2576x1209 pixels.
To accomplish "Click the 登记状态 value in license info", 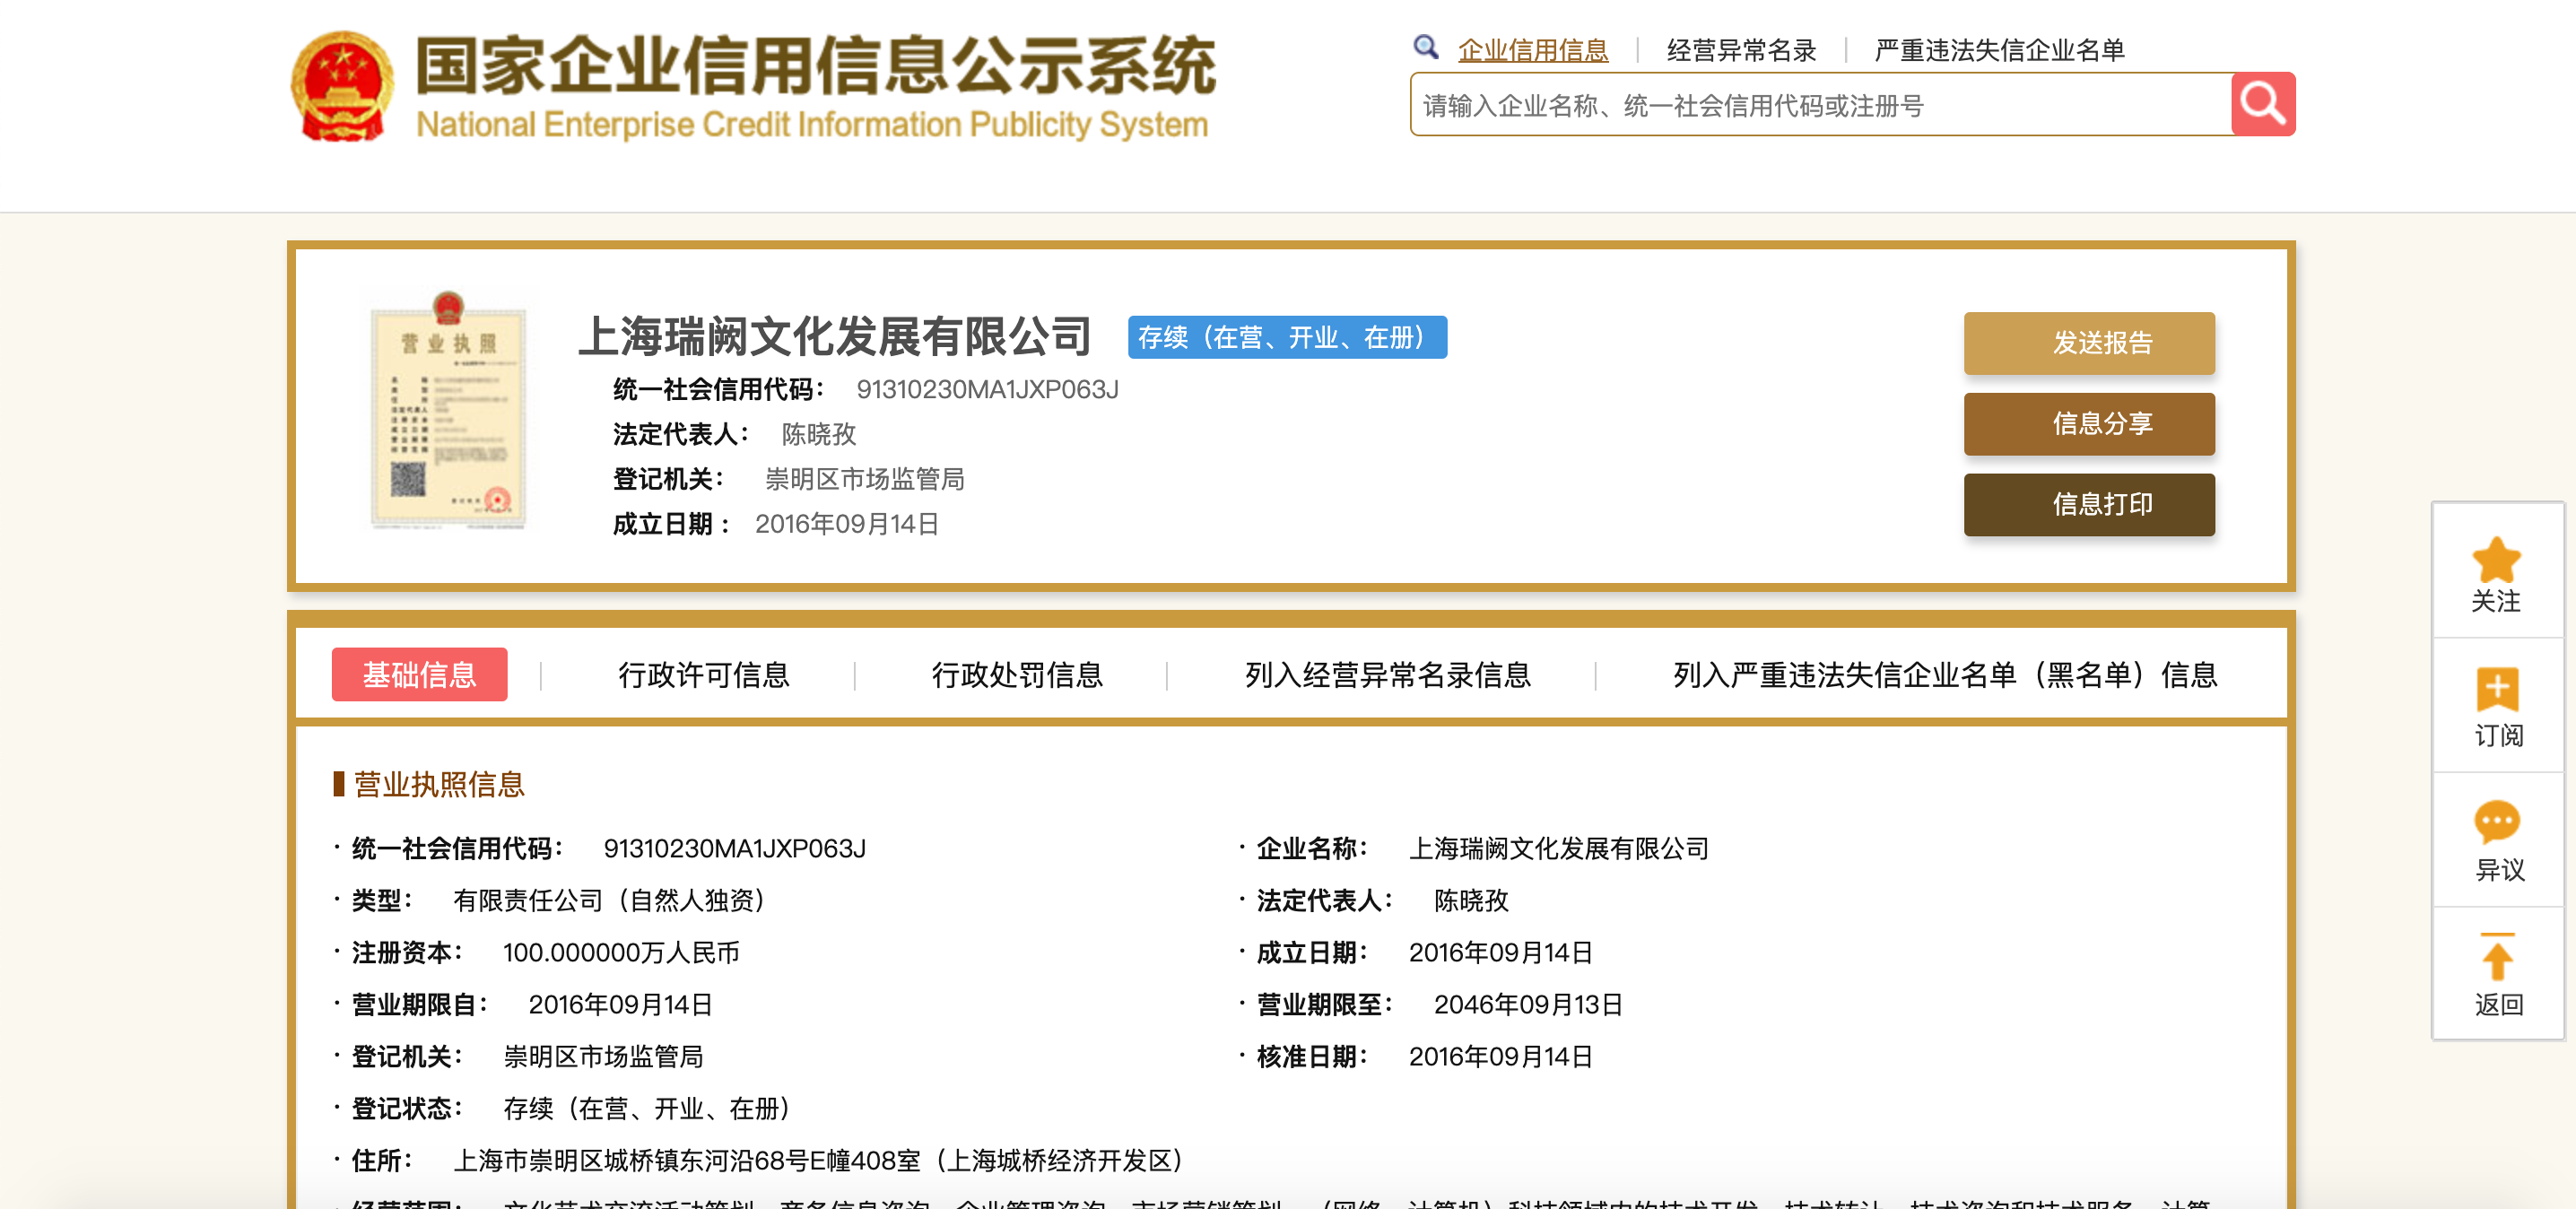I will click(646, 1109).
